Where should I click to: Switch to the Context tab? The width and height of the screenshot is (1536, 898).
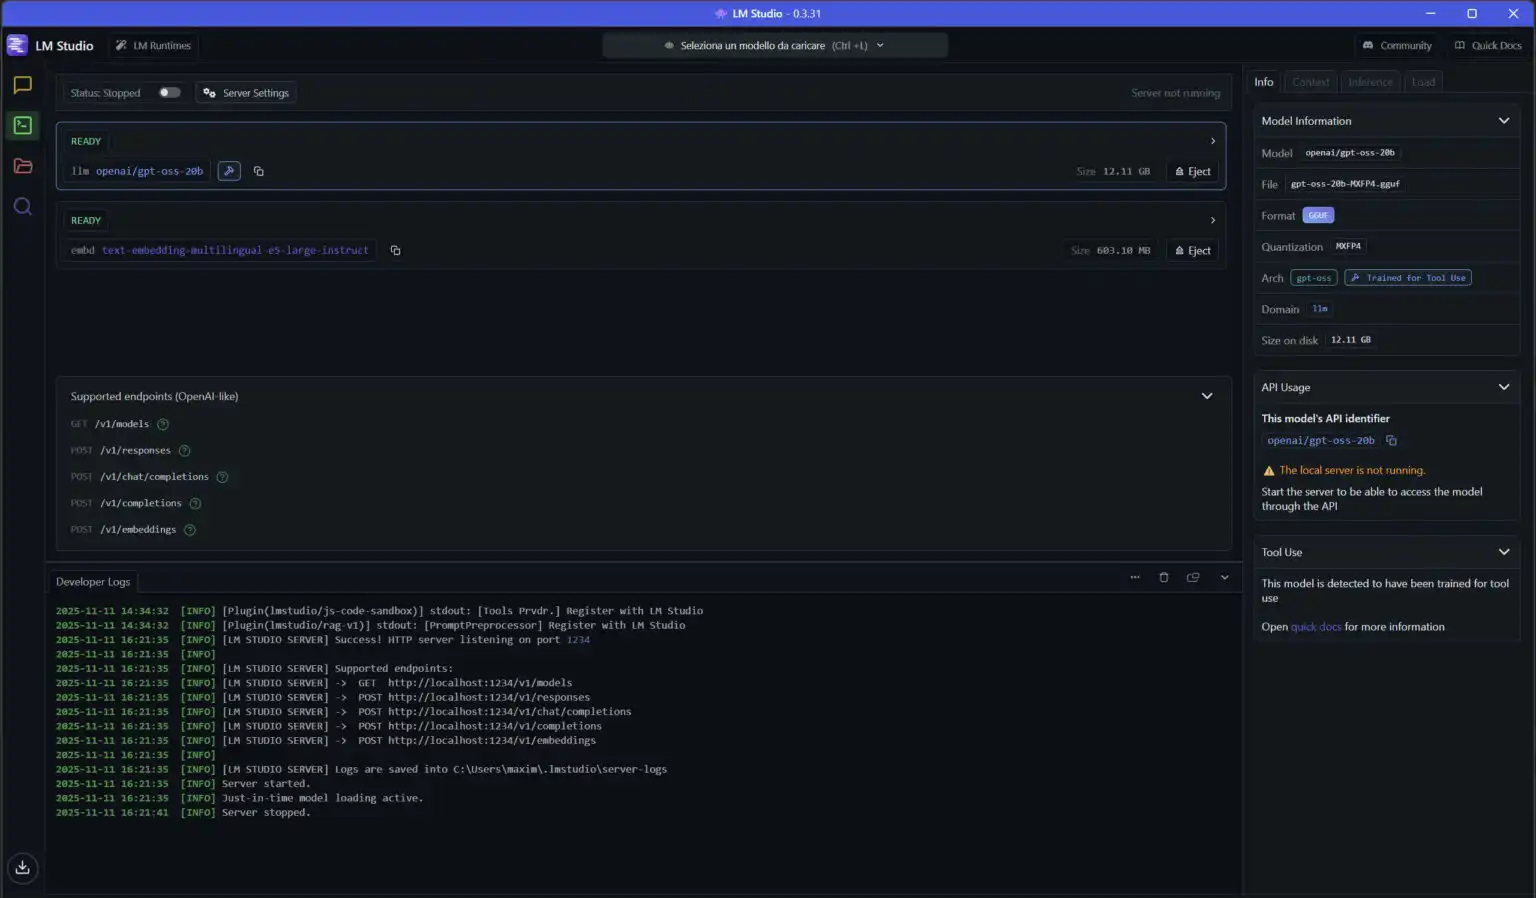click(x=1310, y=82)
